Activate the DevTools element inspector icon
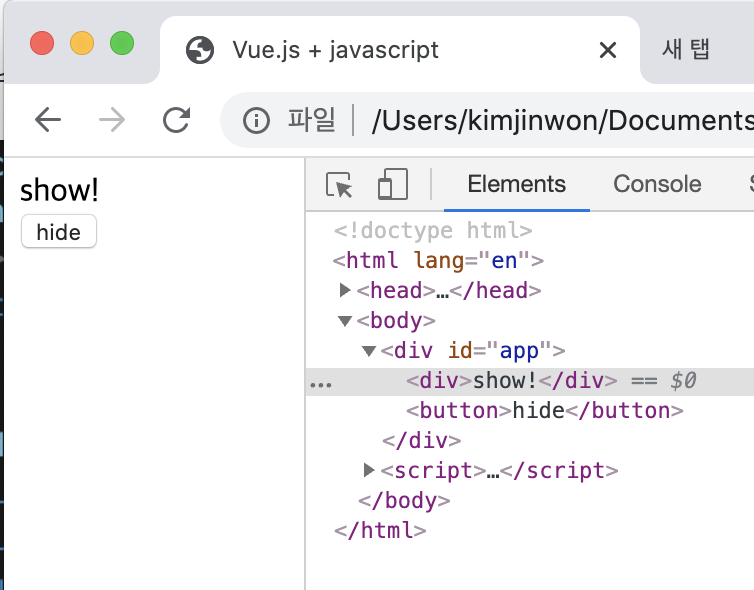Image resolution: width=754 pixels, height=590 pixels. [339, 185]
